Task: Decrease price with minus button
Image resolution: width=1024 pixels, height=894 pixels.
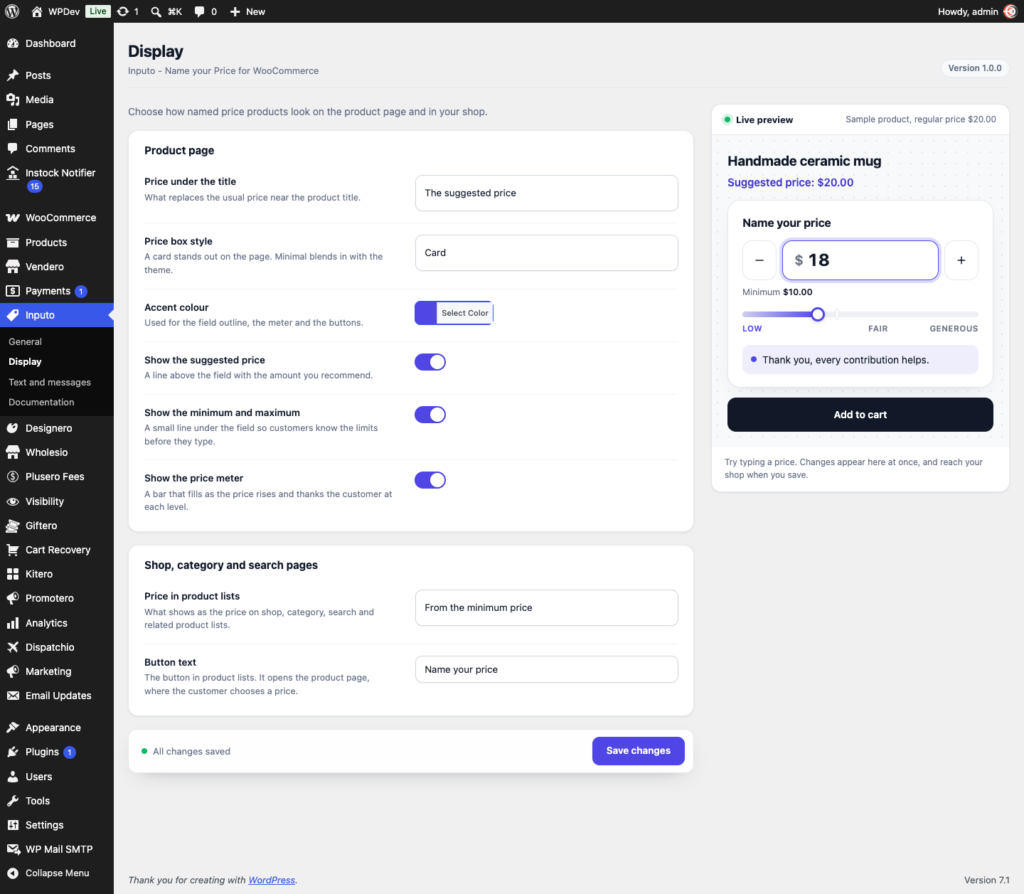Action: point(759,260)
